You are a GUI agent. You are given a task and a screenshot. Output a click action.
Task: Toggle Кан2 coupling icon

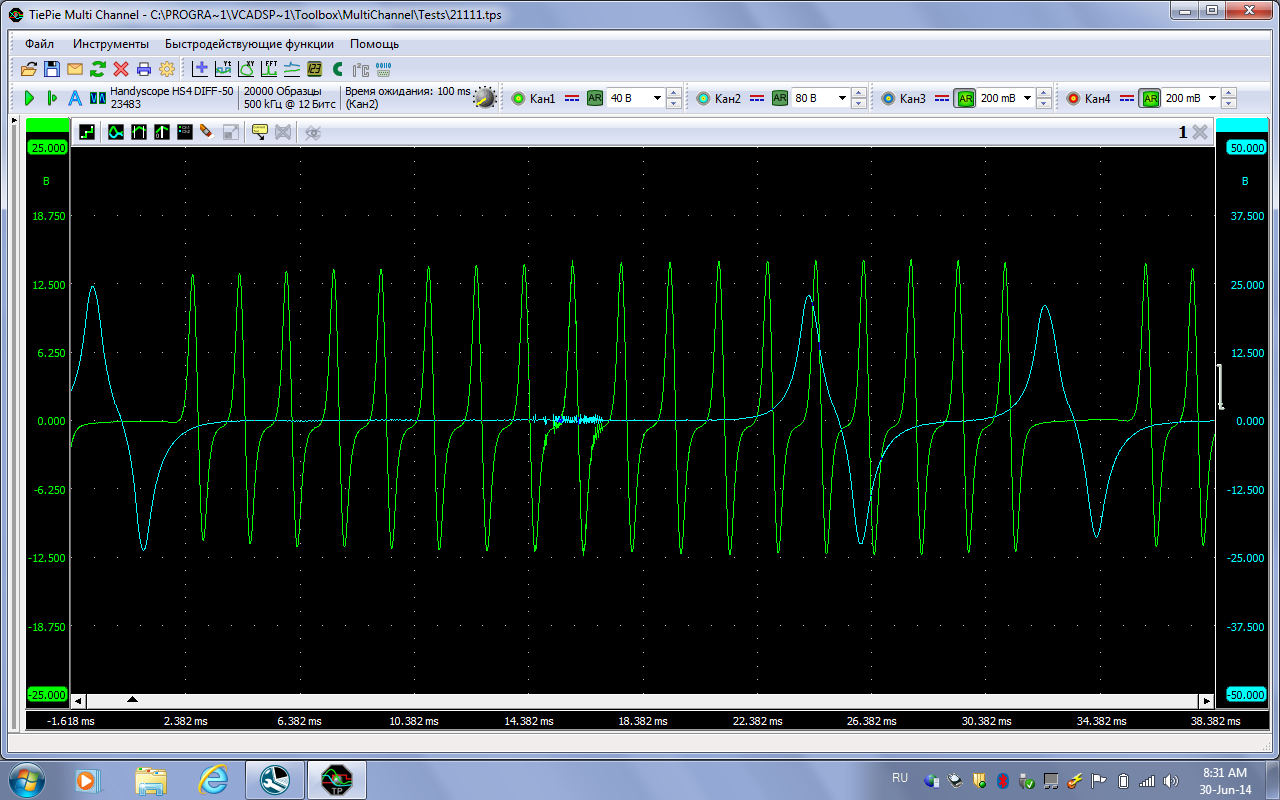point(757,98)
